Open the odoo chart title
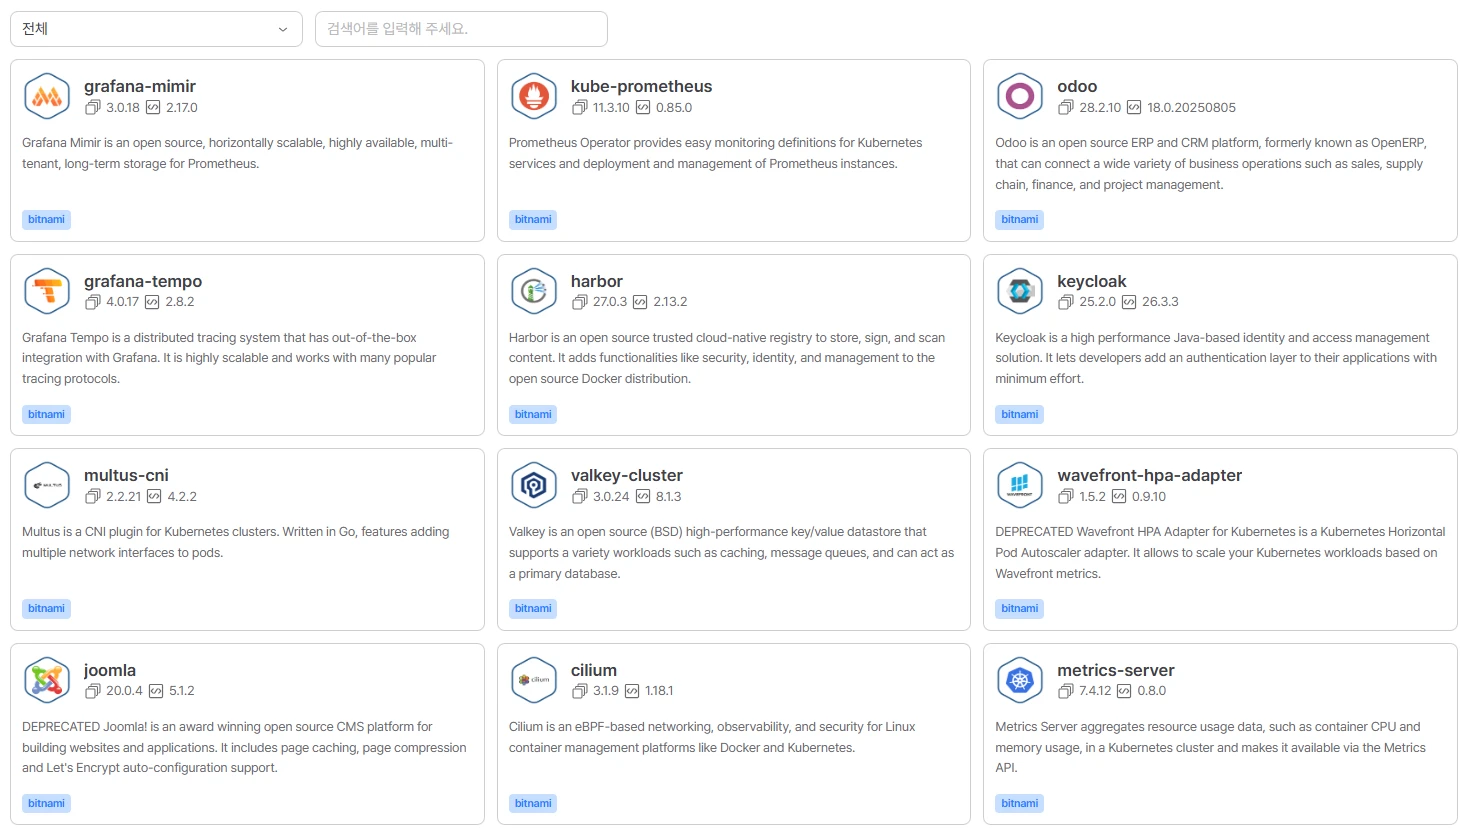Viewport: 1470px width, 834px height. click(1077, 86)
